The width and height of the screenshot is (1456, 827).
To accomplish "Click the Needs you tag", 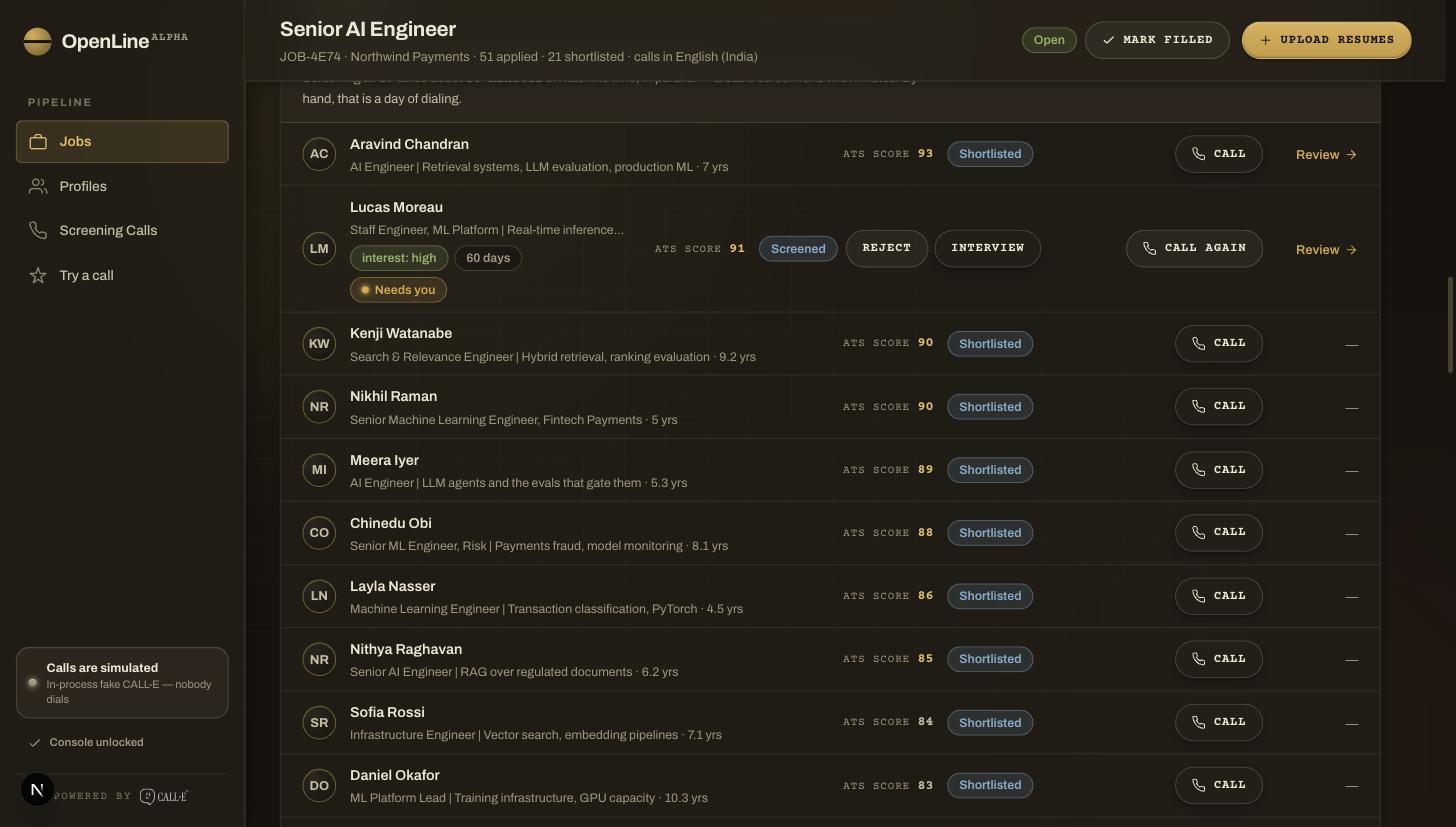I will [398, 290].
